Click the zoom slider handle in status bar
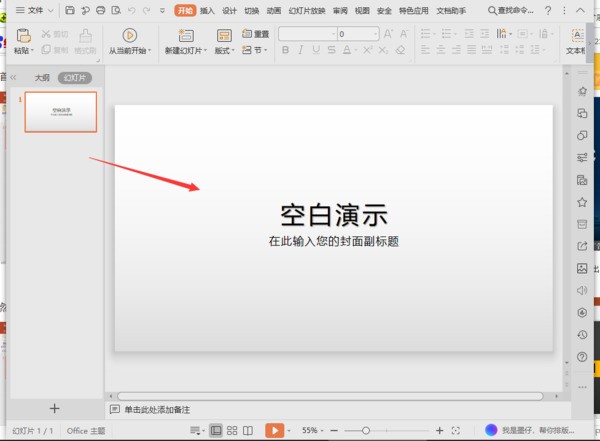 coord(366,430)
